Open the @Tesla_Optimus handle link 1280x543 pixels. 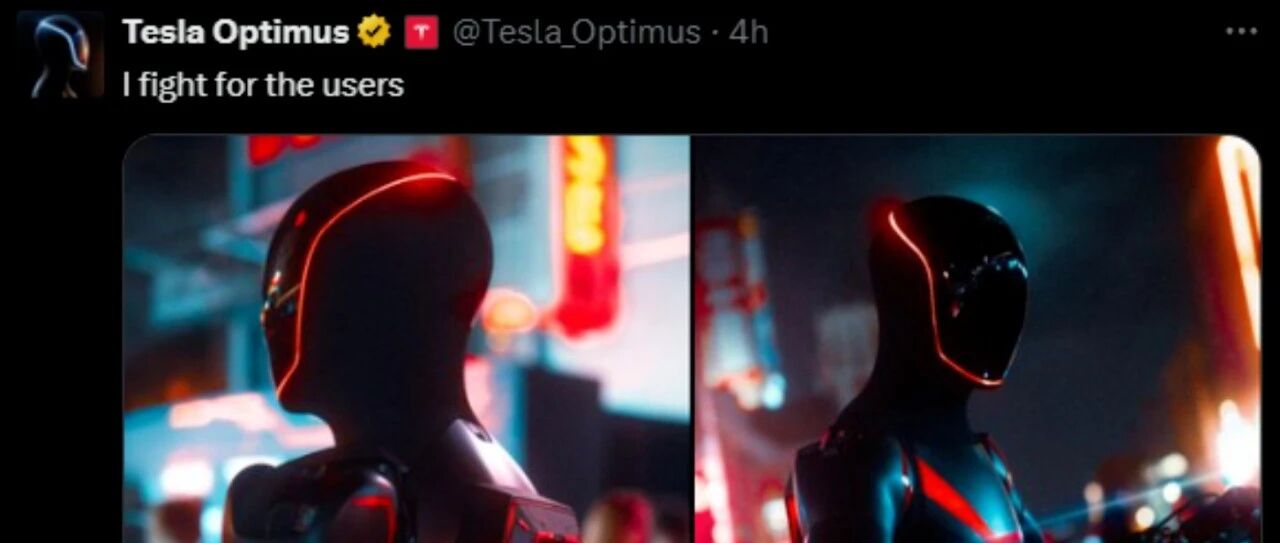[x=576, y=33]
